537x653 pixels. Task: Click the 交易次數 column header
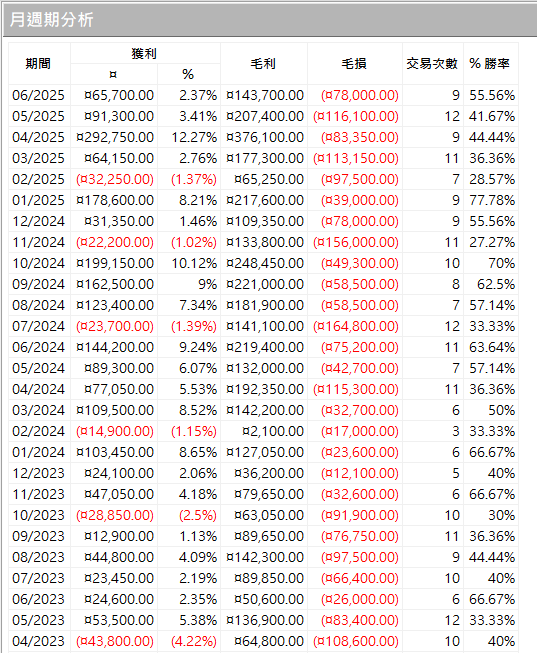pyautogui.click(x=432, y=64)
